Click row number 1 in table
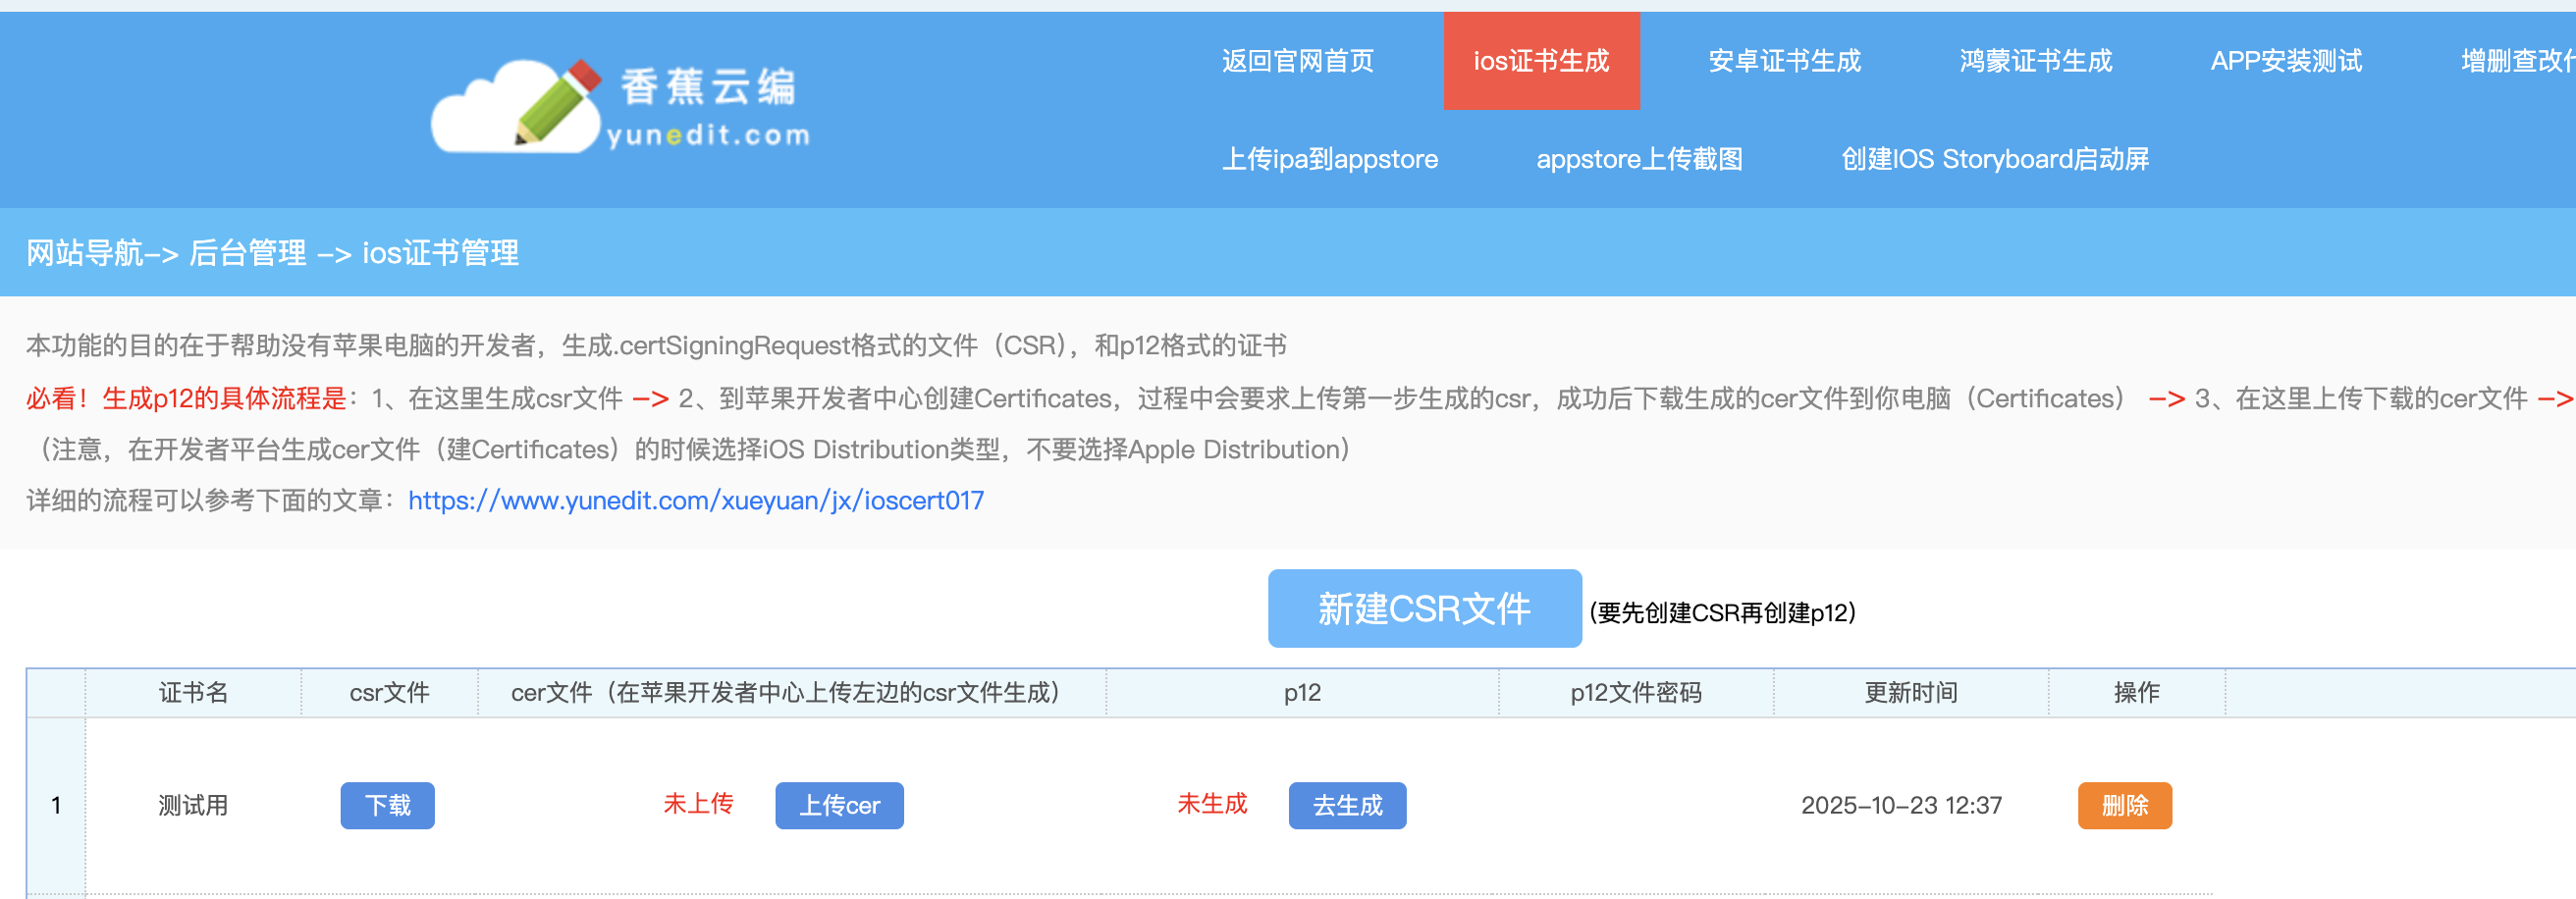The image size is (2576, 899). [x=56, y=805]
